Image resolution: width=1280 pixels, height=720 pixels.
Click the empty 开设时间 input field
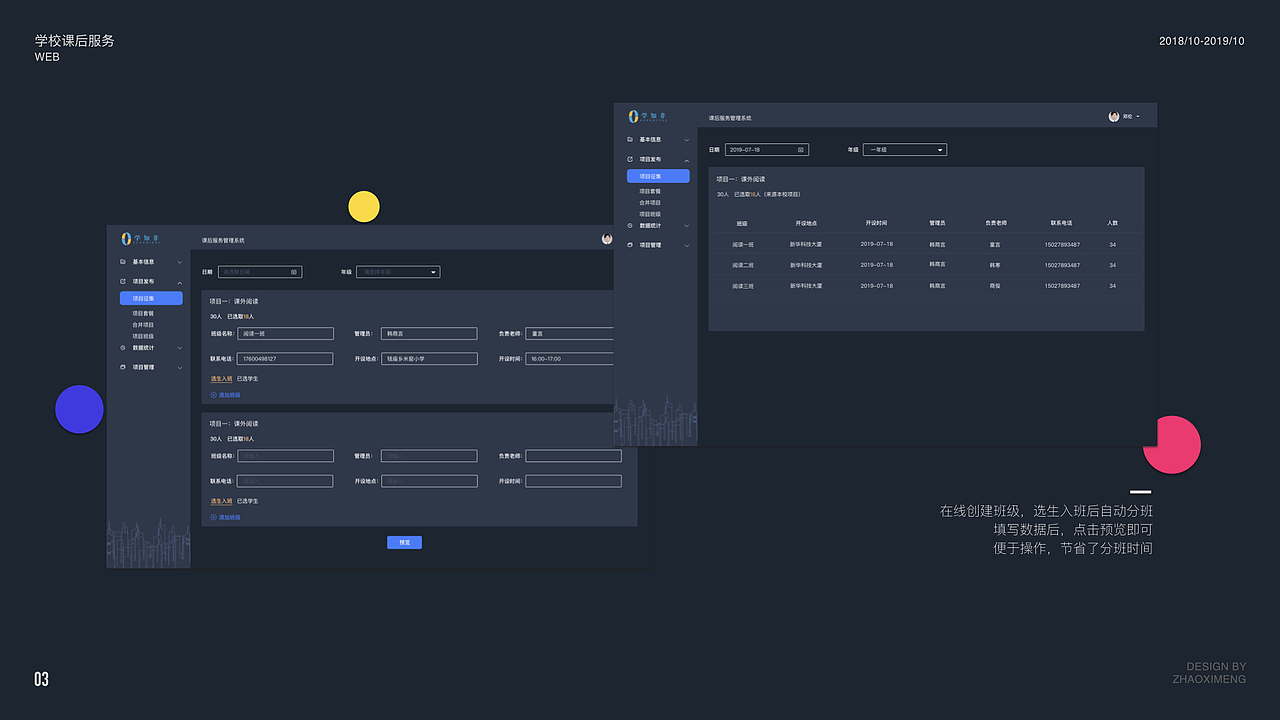(573, 481)
